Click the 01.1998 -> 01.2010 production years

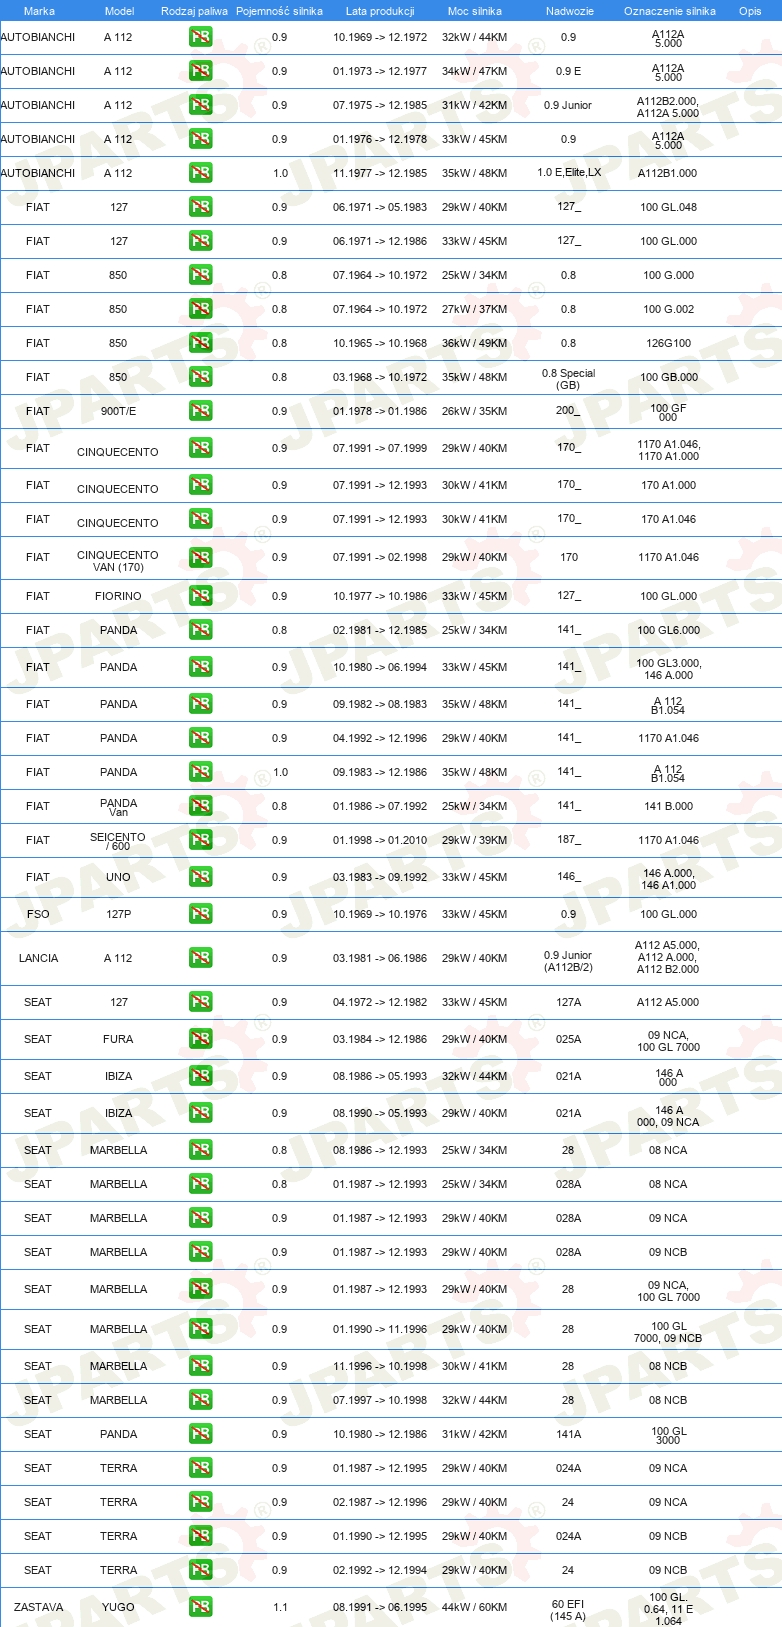(380, 840)
